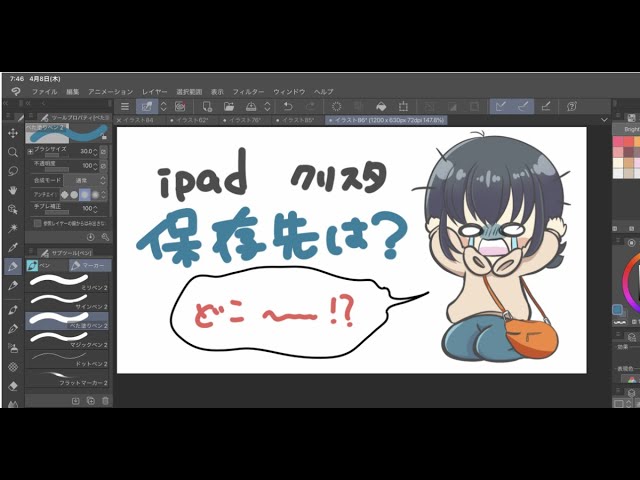Click the opacity value stepper arrows

tap(96, 166)
